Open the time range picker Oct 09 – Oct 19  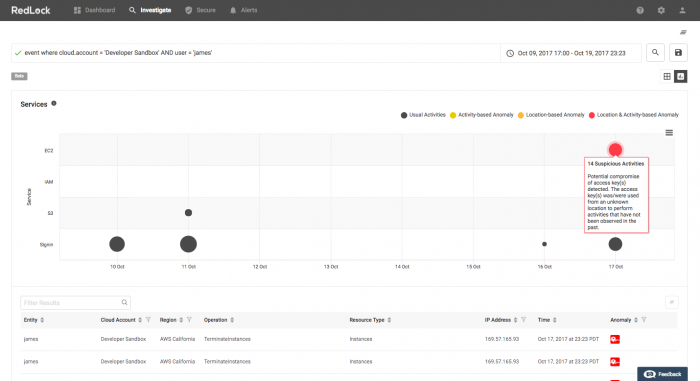[571, 53]
